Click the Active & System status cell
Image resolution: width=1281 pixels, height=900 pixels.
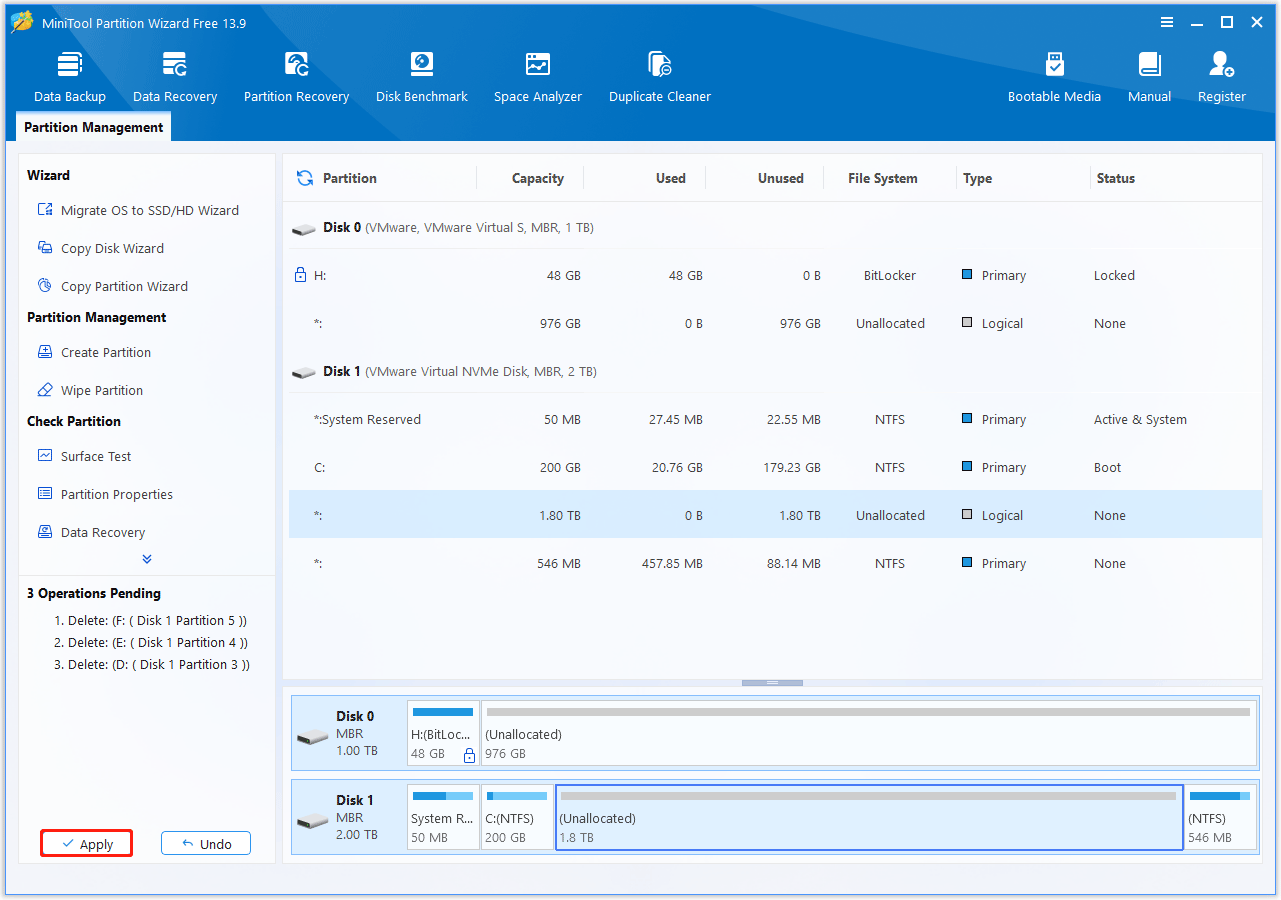(x=1140, y=419)
